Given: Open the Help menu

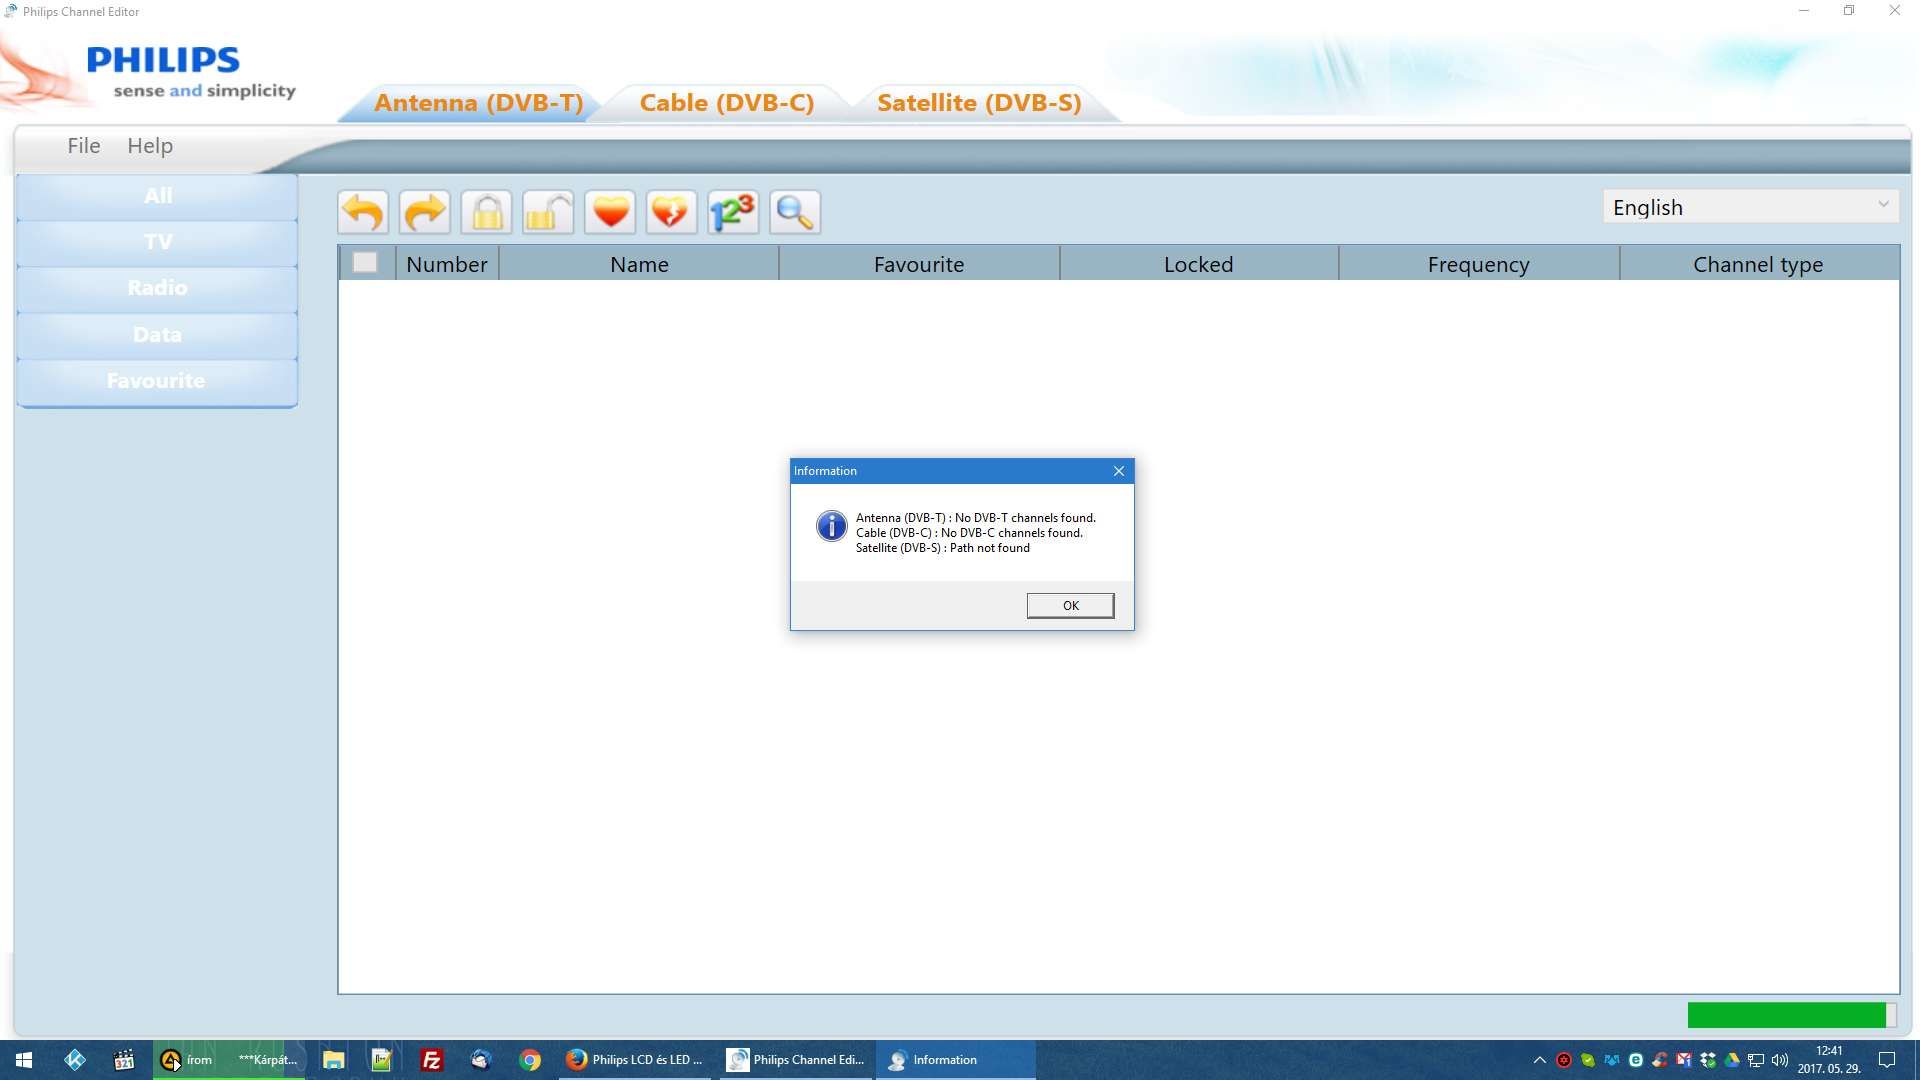Looking at the screenshot, I should tap(150, 146).
